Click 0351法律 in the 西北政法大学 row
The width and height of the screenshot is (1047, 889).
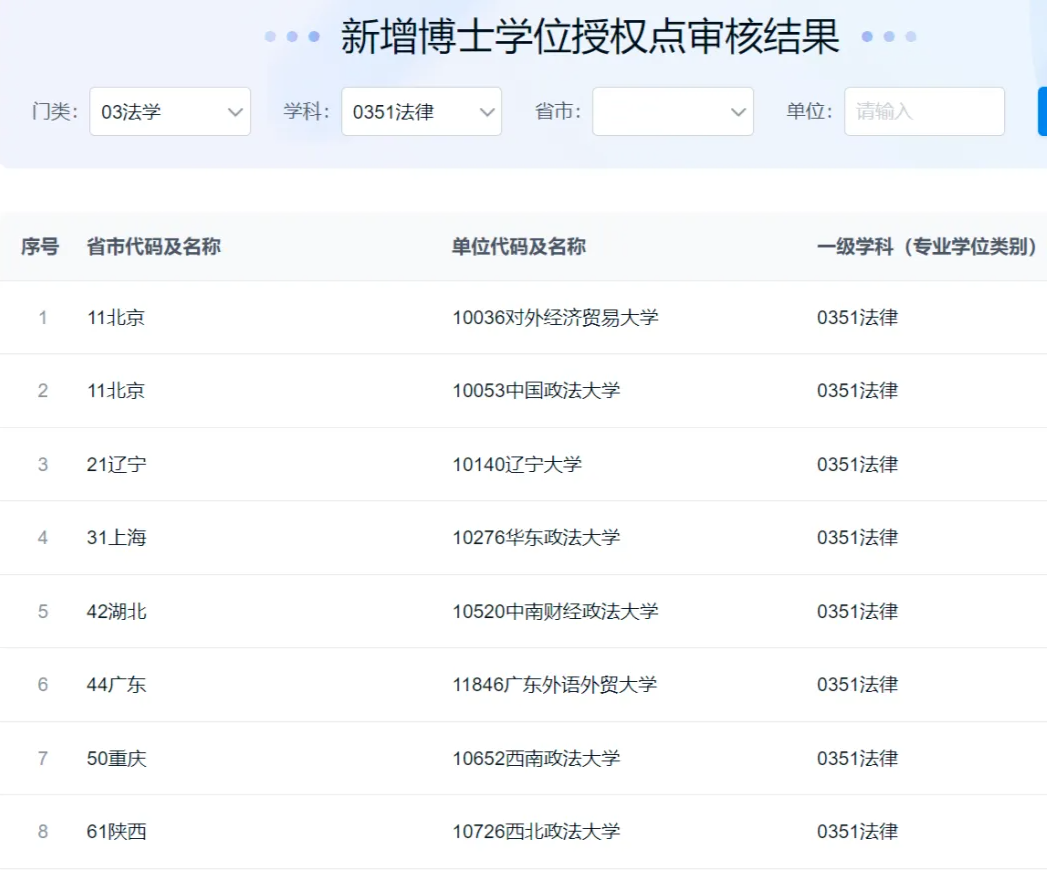pos(857,832)
